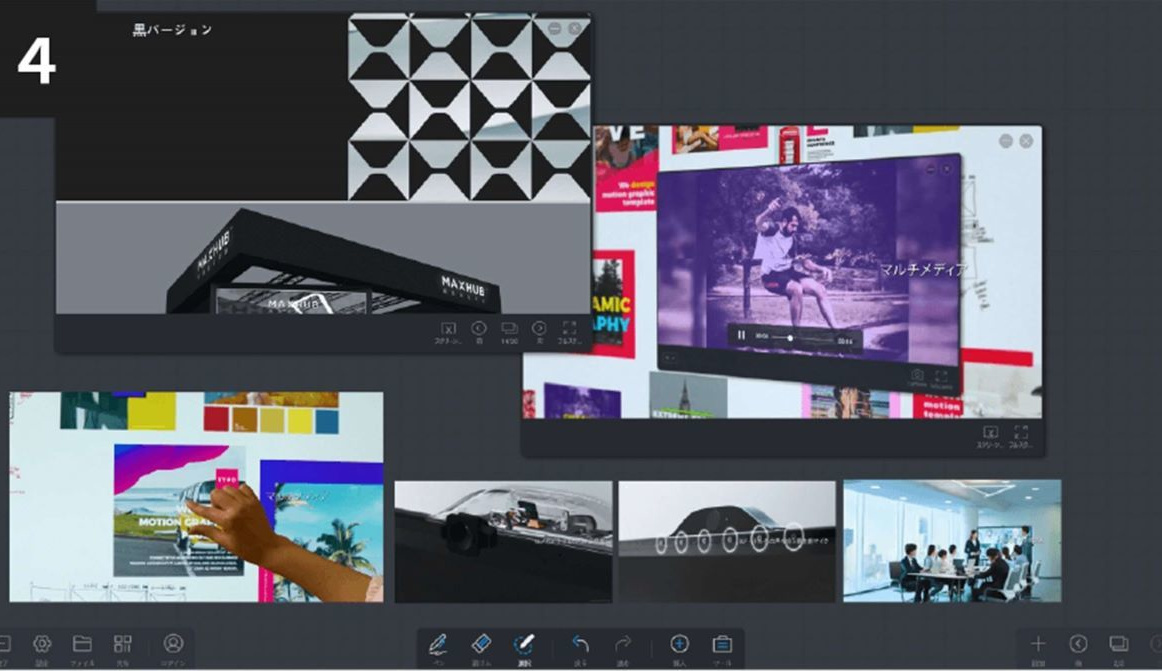Open the user login icon

[173, 643]
